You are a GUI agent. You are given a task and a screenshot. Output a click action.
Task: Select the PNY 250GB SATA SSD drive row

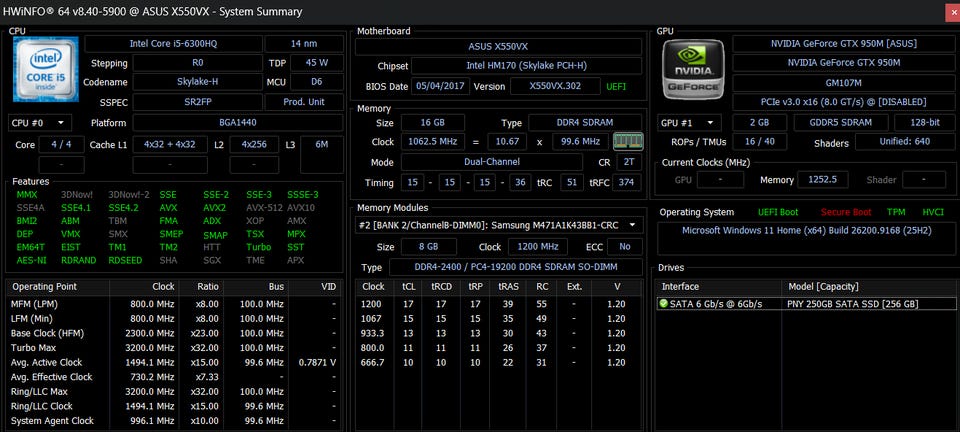coord(808,304)
